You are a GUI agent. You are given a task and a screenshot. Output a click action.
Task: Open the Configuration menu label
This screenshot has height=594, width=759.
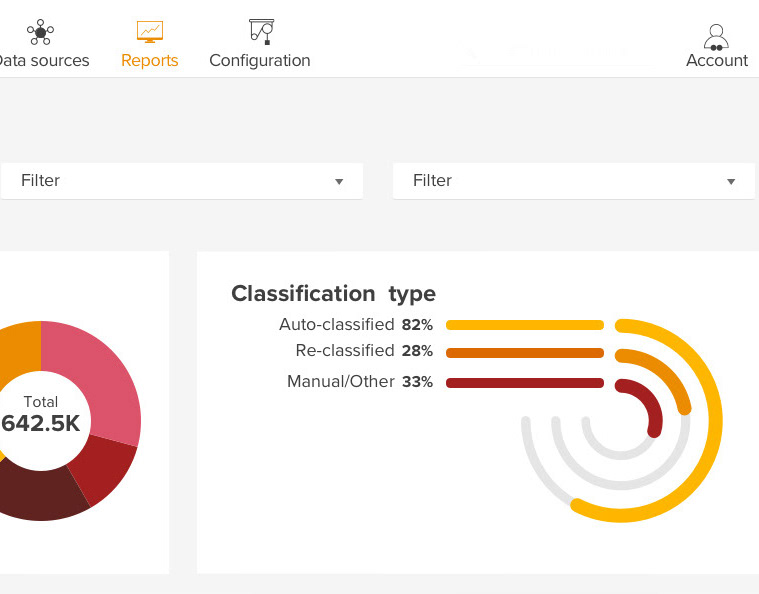tap(260, 61)
